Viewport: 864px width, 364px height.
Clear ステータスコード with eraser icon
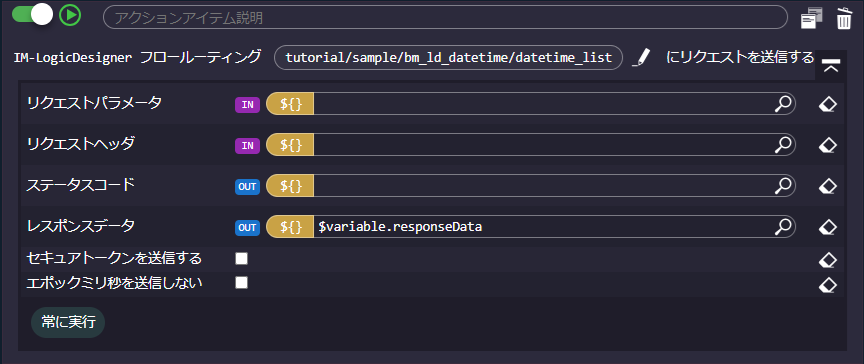click(828, 187)
